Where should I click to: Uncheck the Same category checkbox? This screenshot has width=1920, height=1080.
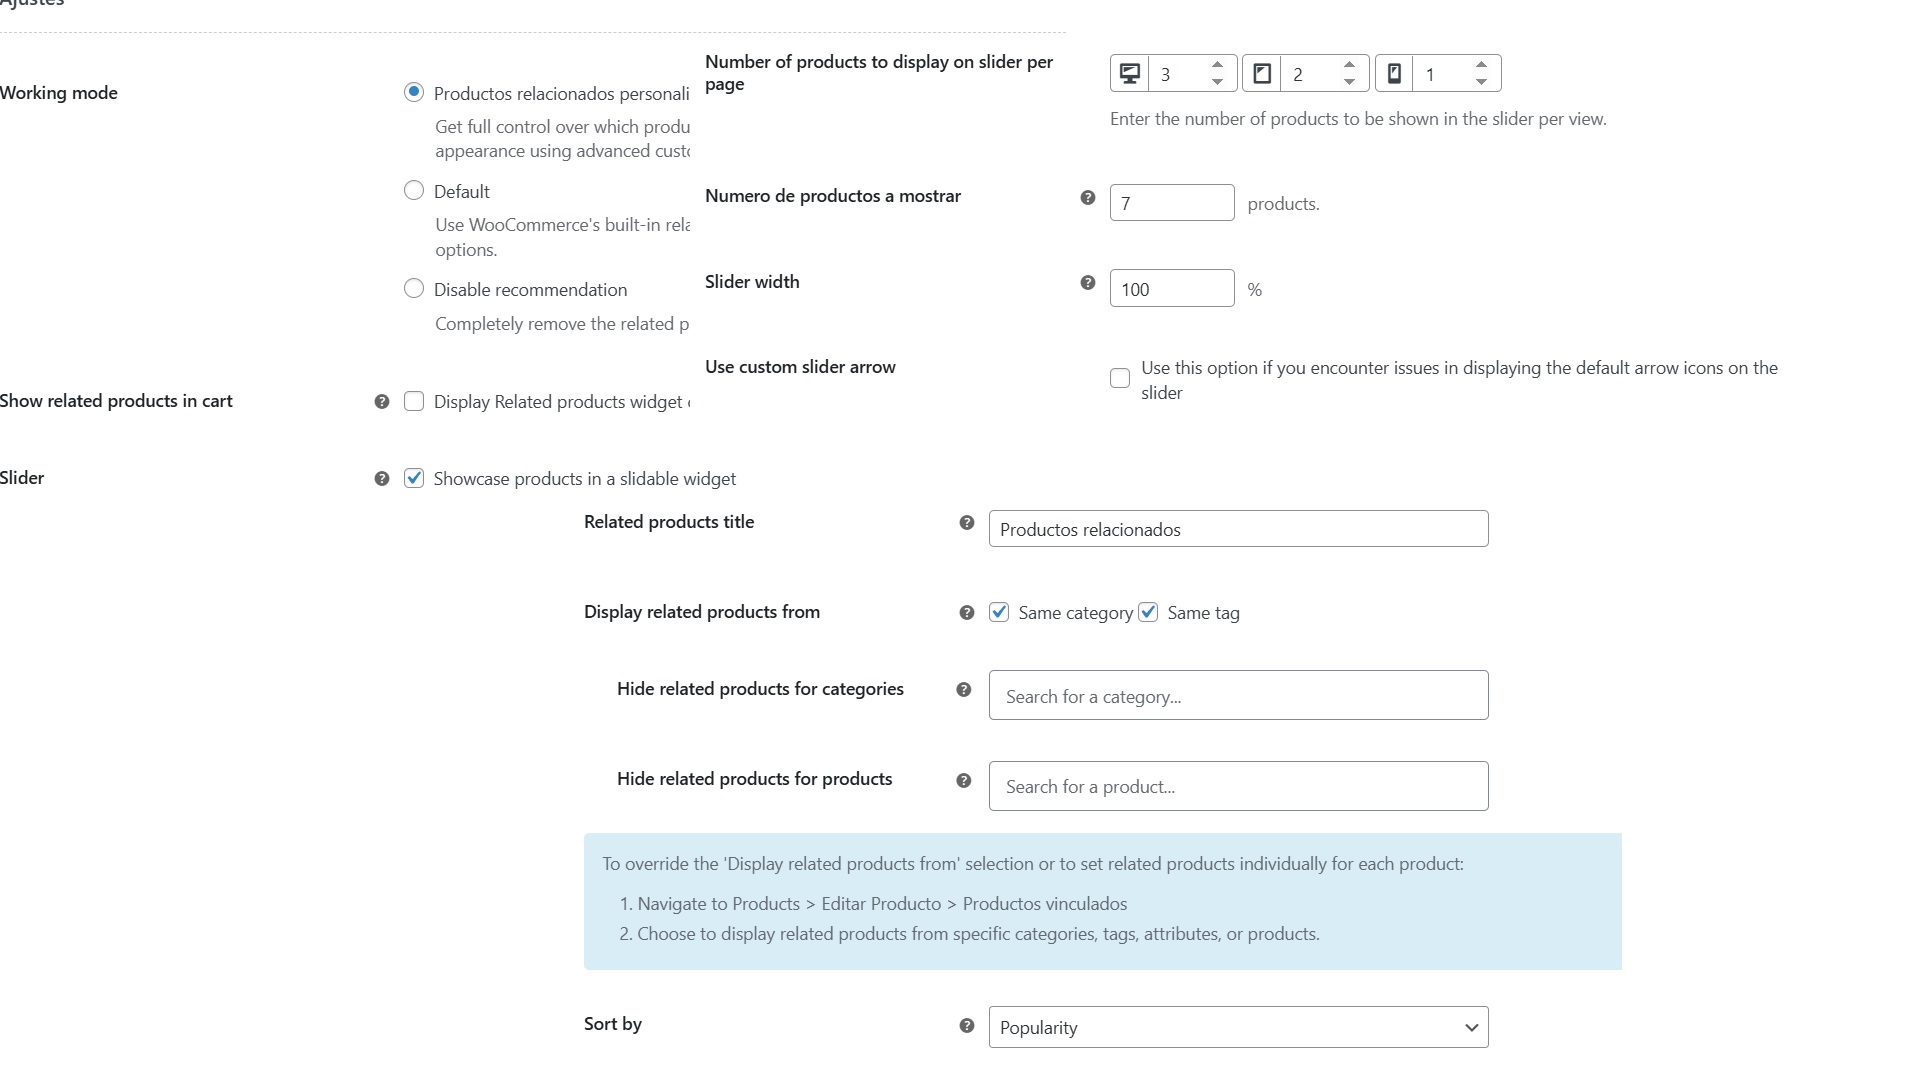(999, 612)
